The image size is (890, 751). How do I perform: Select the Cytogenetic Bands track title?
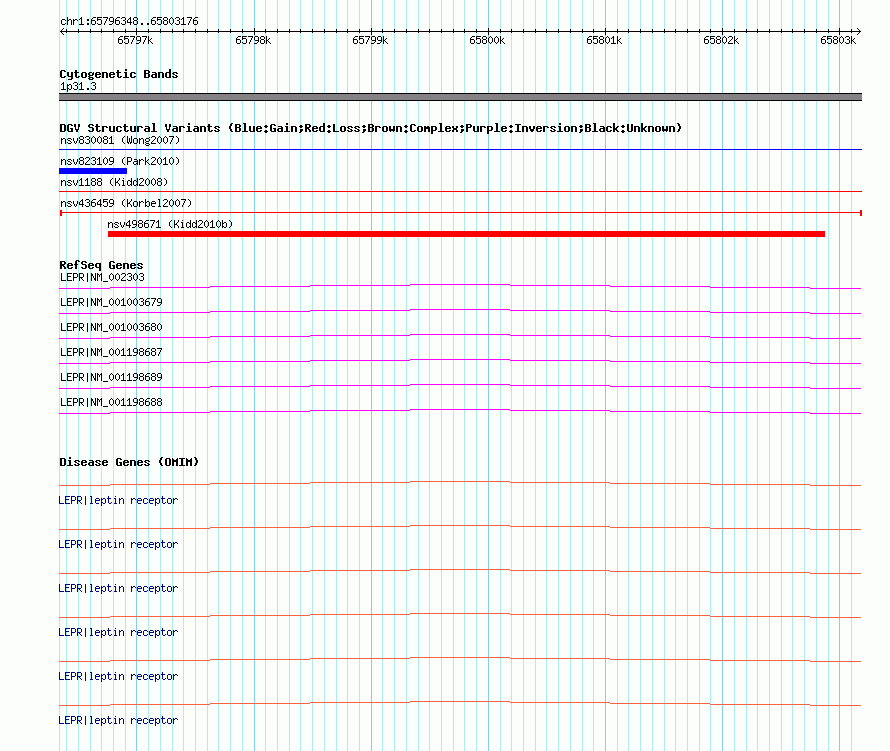[x=119, y=74]
